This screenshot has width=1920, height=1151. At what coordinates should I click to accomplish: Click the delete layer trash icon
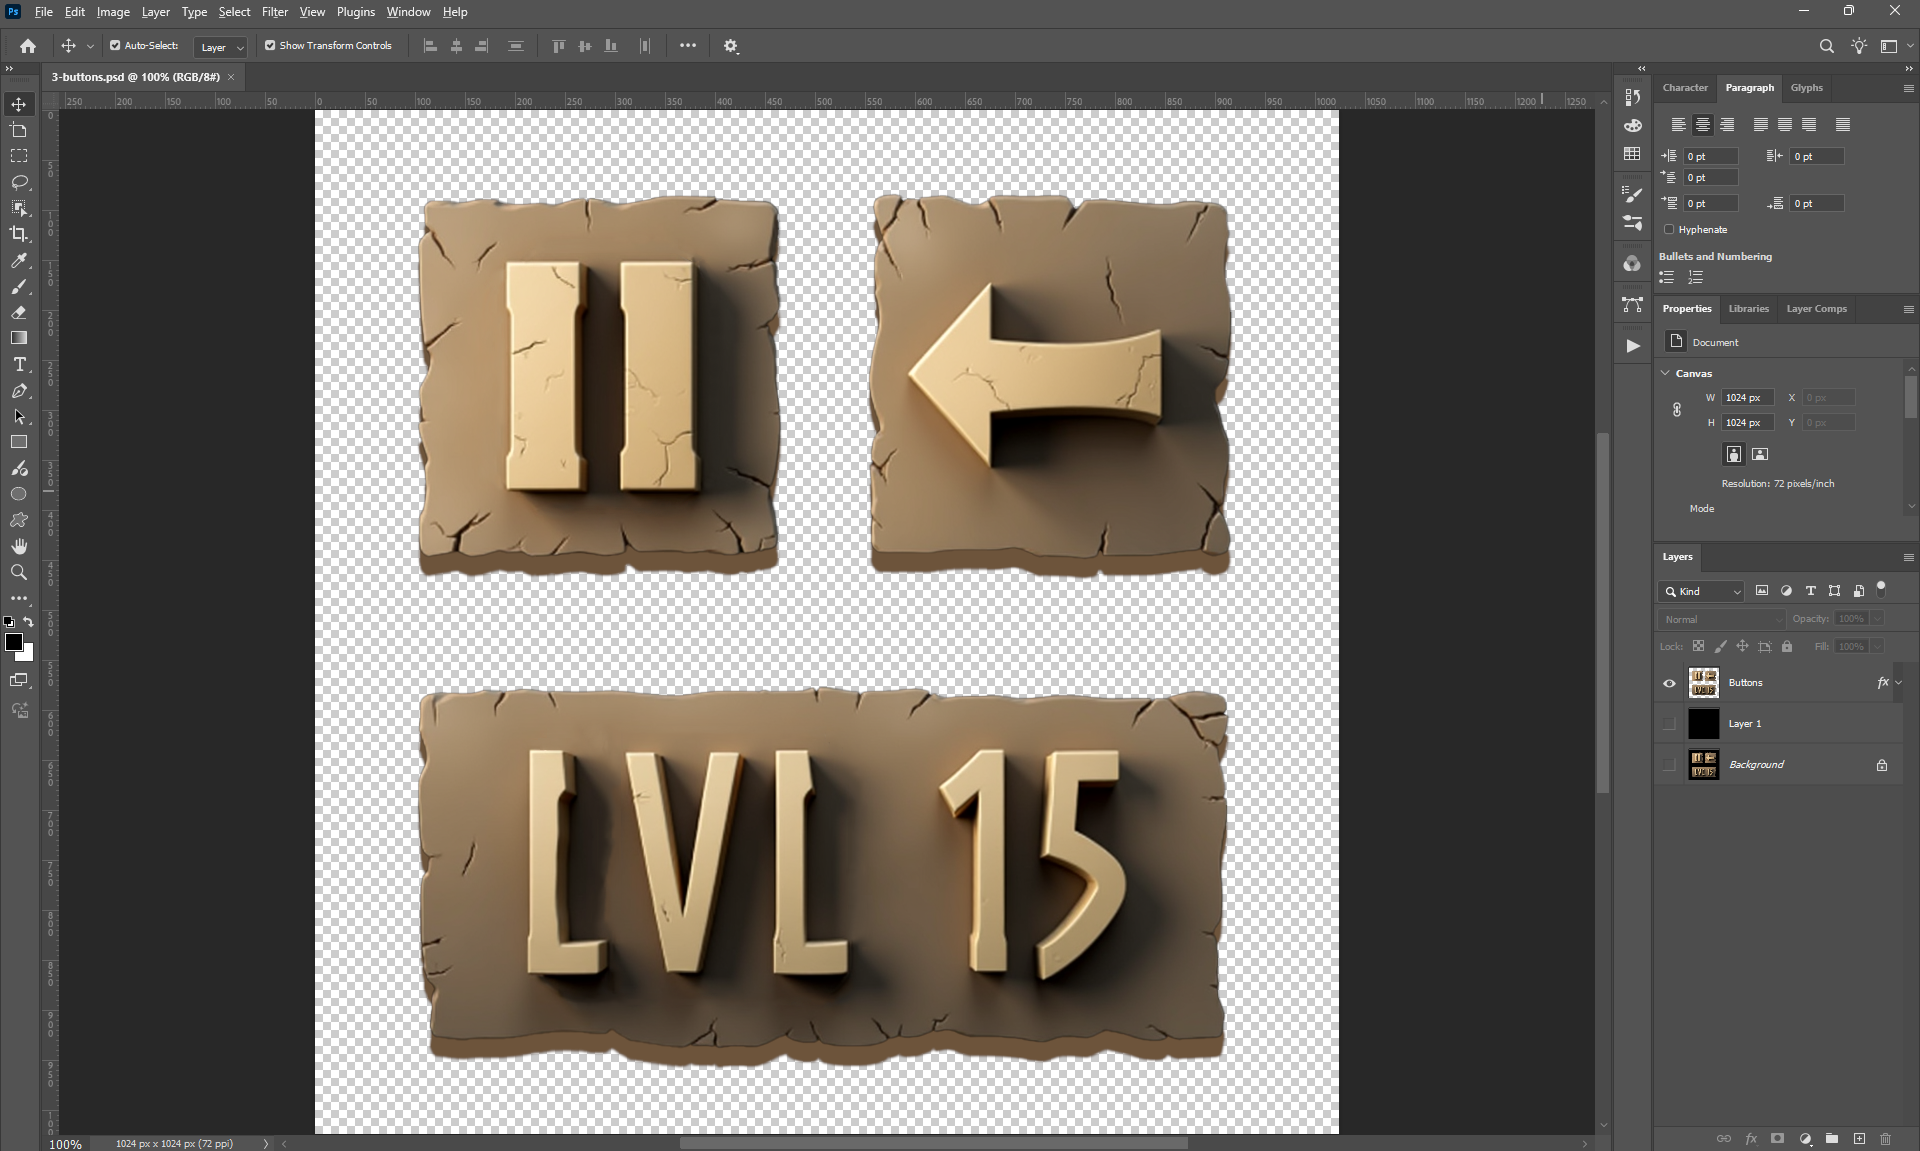(1885, 1138)
